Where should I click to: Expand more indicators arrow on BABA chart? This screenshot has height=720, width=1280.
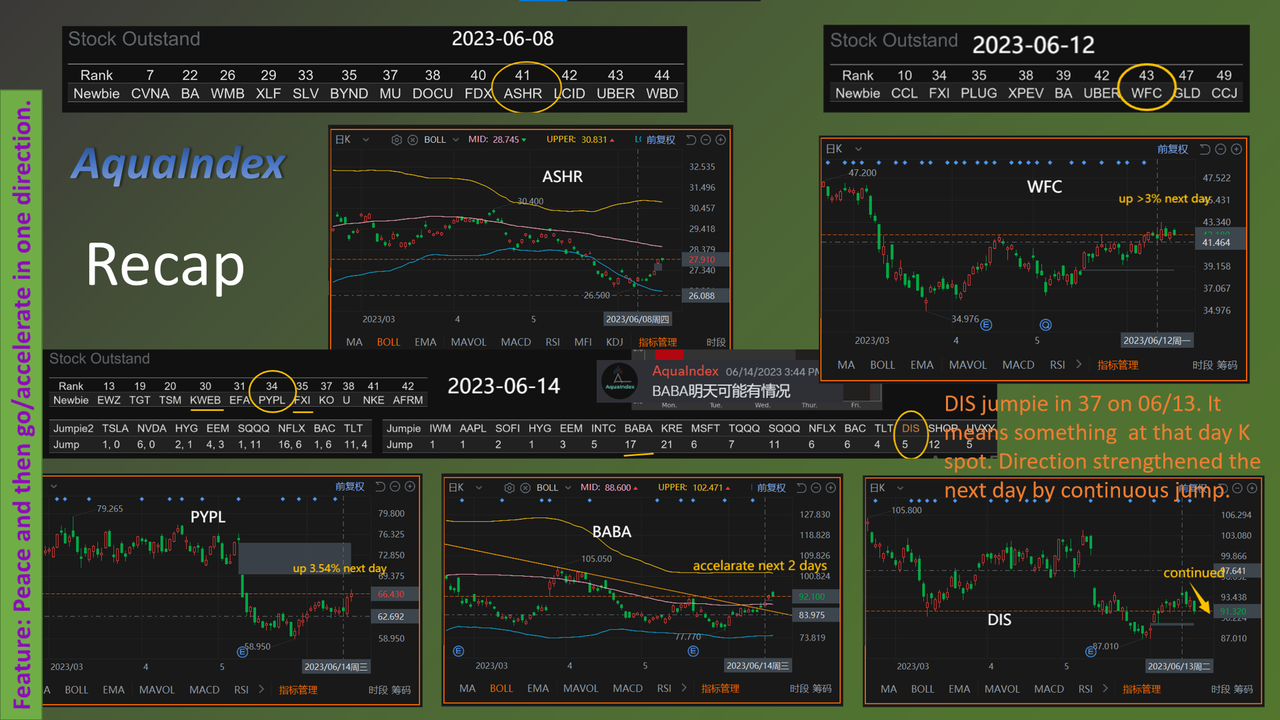683,688
